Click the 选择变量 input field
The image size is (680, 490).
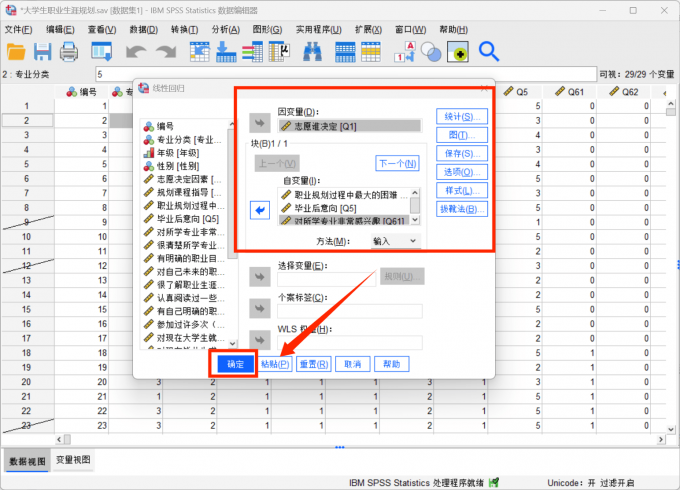point(327,276)
